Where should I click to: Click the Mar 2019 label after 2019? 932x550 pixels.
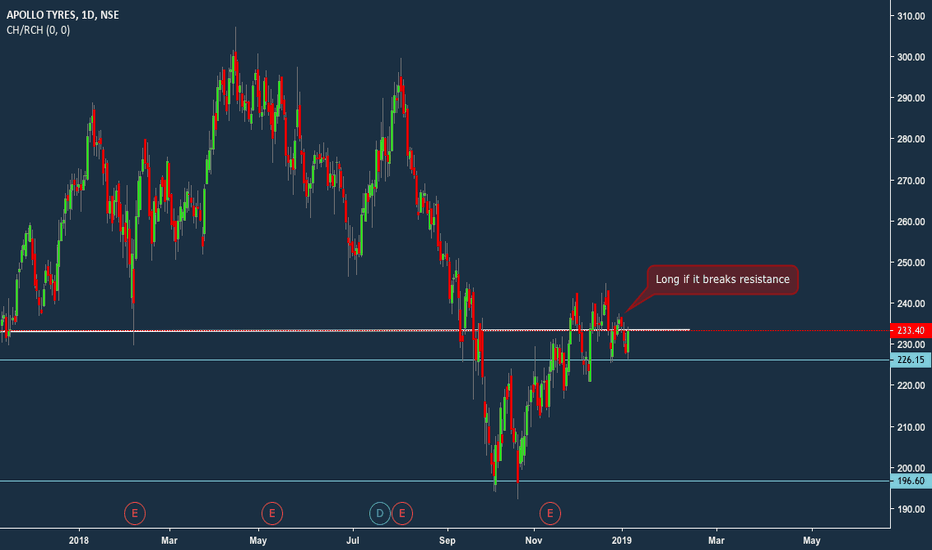click(716, 540)
